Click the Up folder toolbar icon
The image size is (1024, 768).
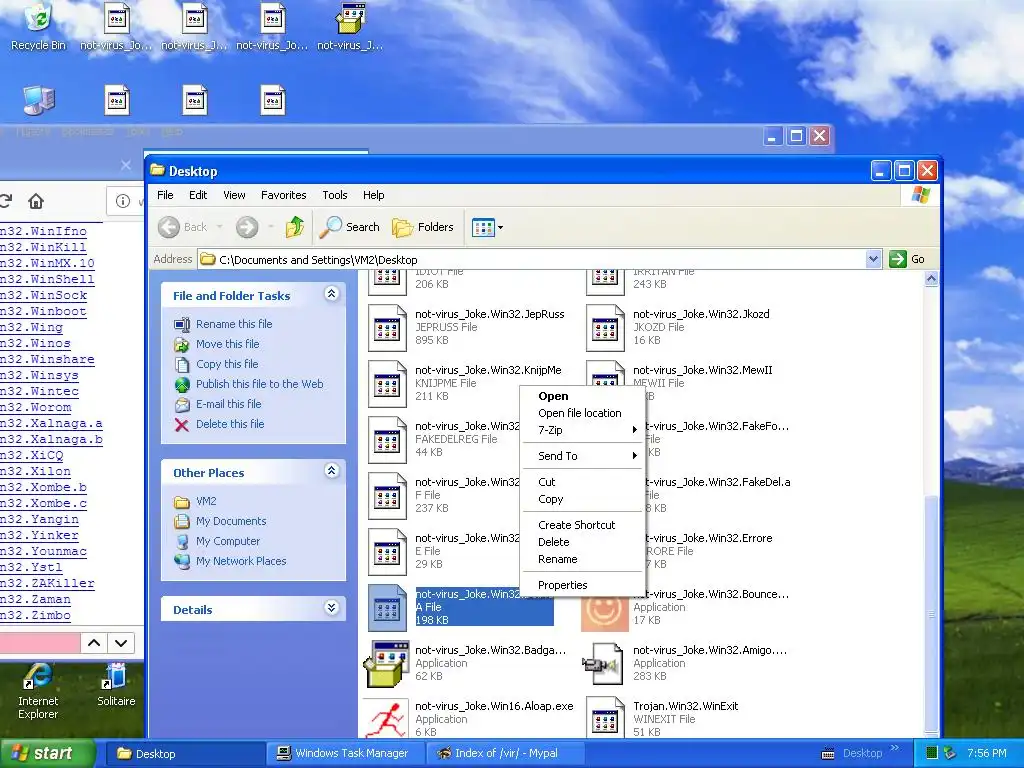[x=295, y=227]
